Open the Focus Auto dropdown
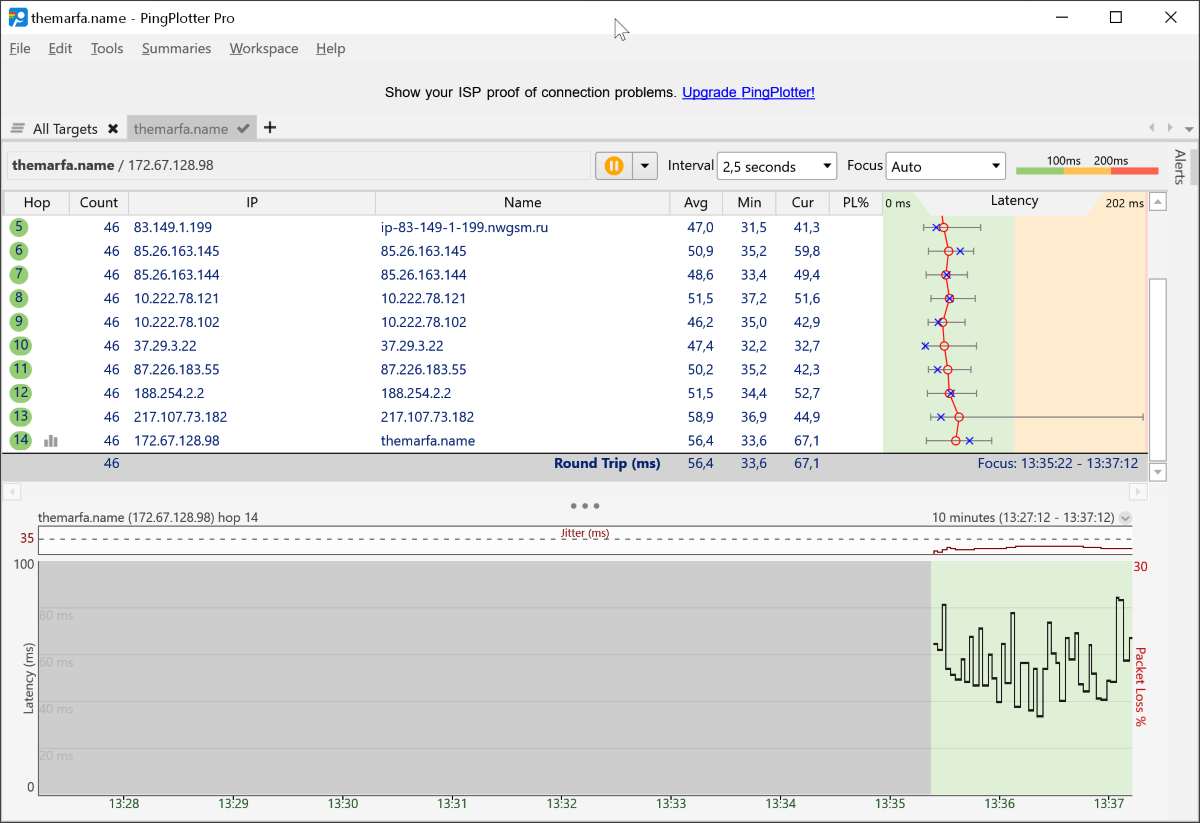The image size is (1200, 823). [x=945, y=166]
